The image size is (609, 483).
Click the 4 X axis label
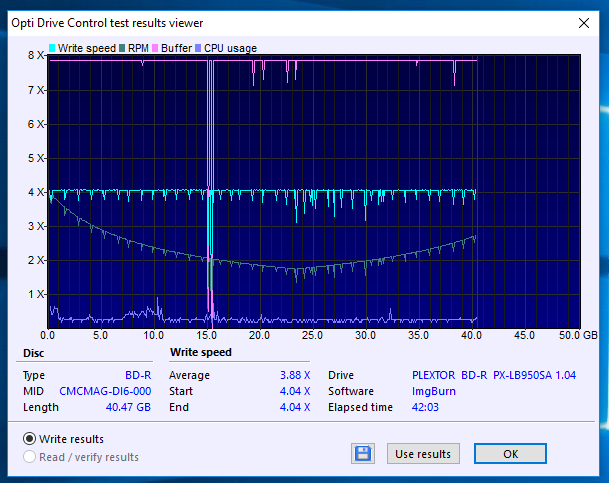(36, 192)
